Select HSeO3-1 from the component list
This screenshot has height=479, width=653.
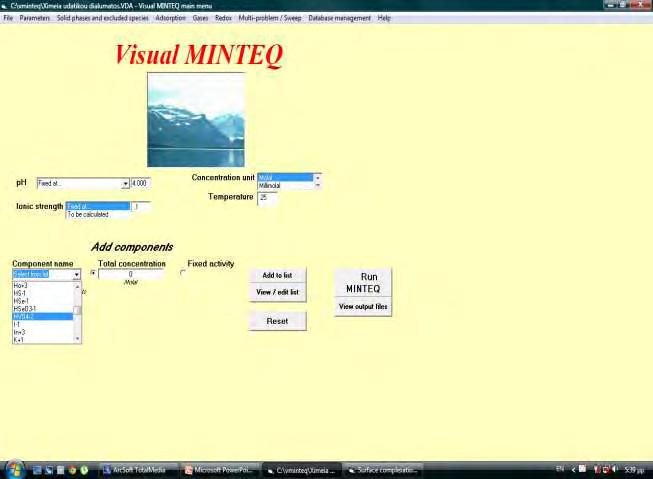pyautogui.click(x=43, y=309)
